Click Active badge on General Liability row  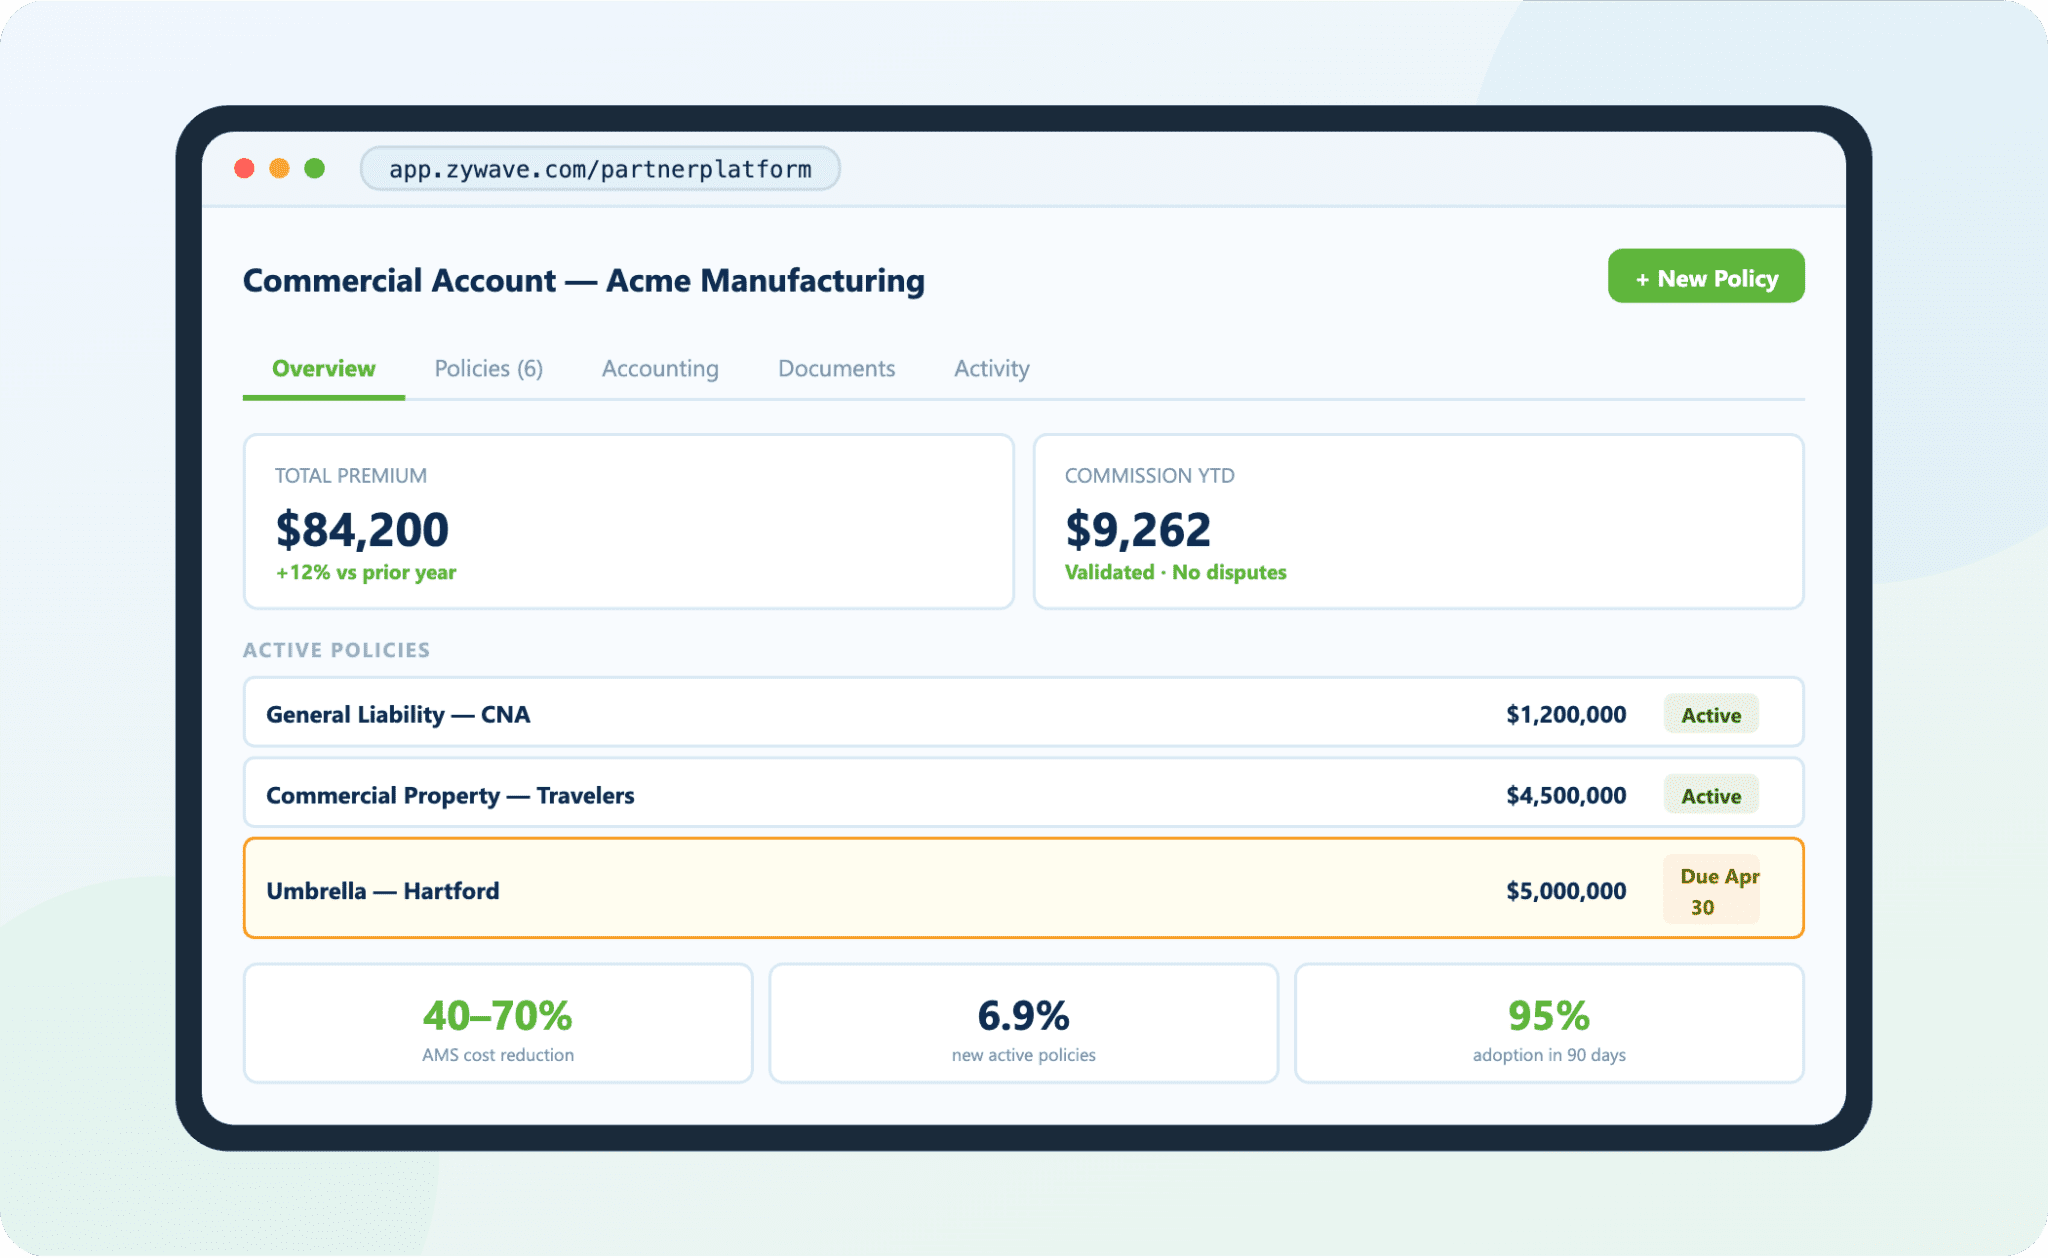(1710, 714)
